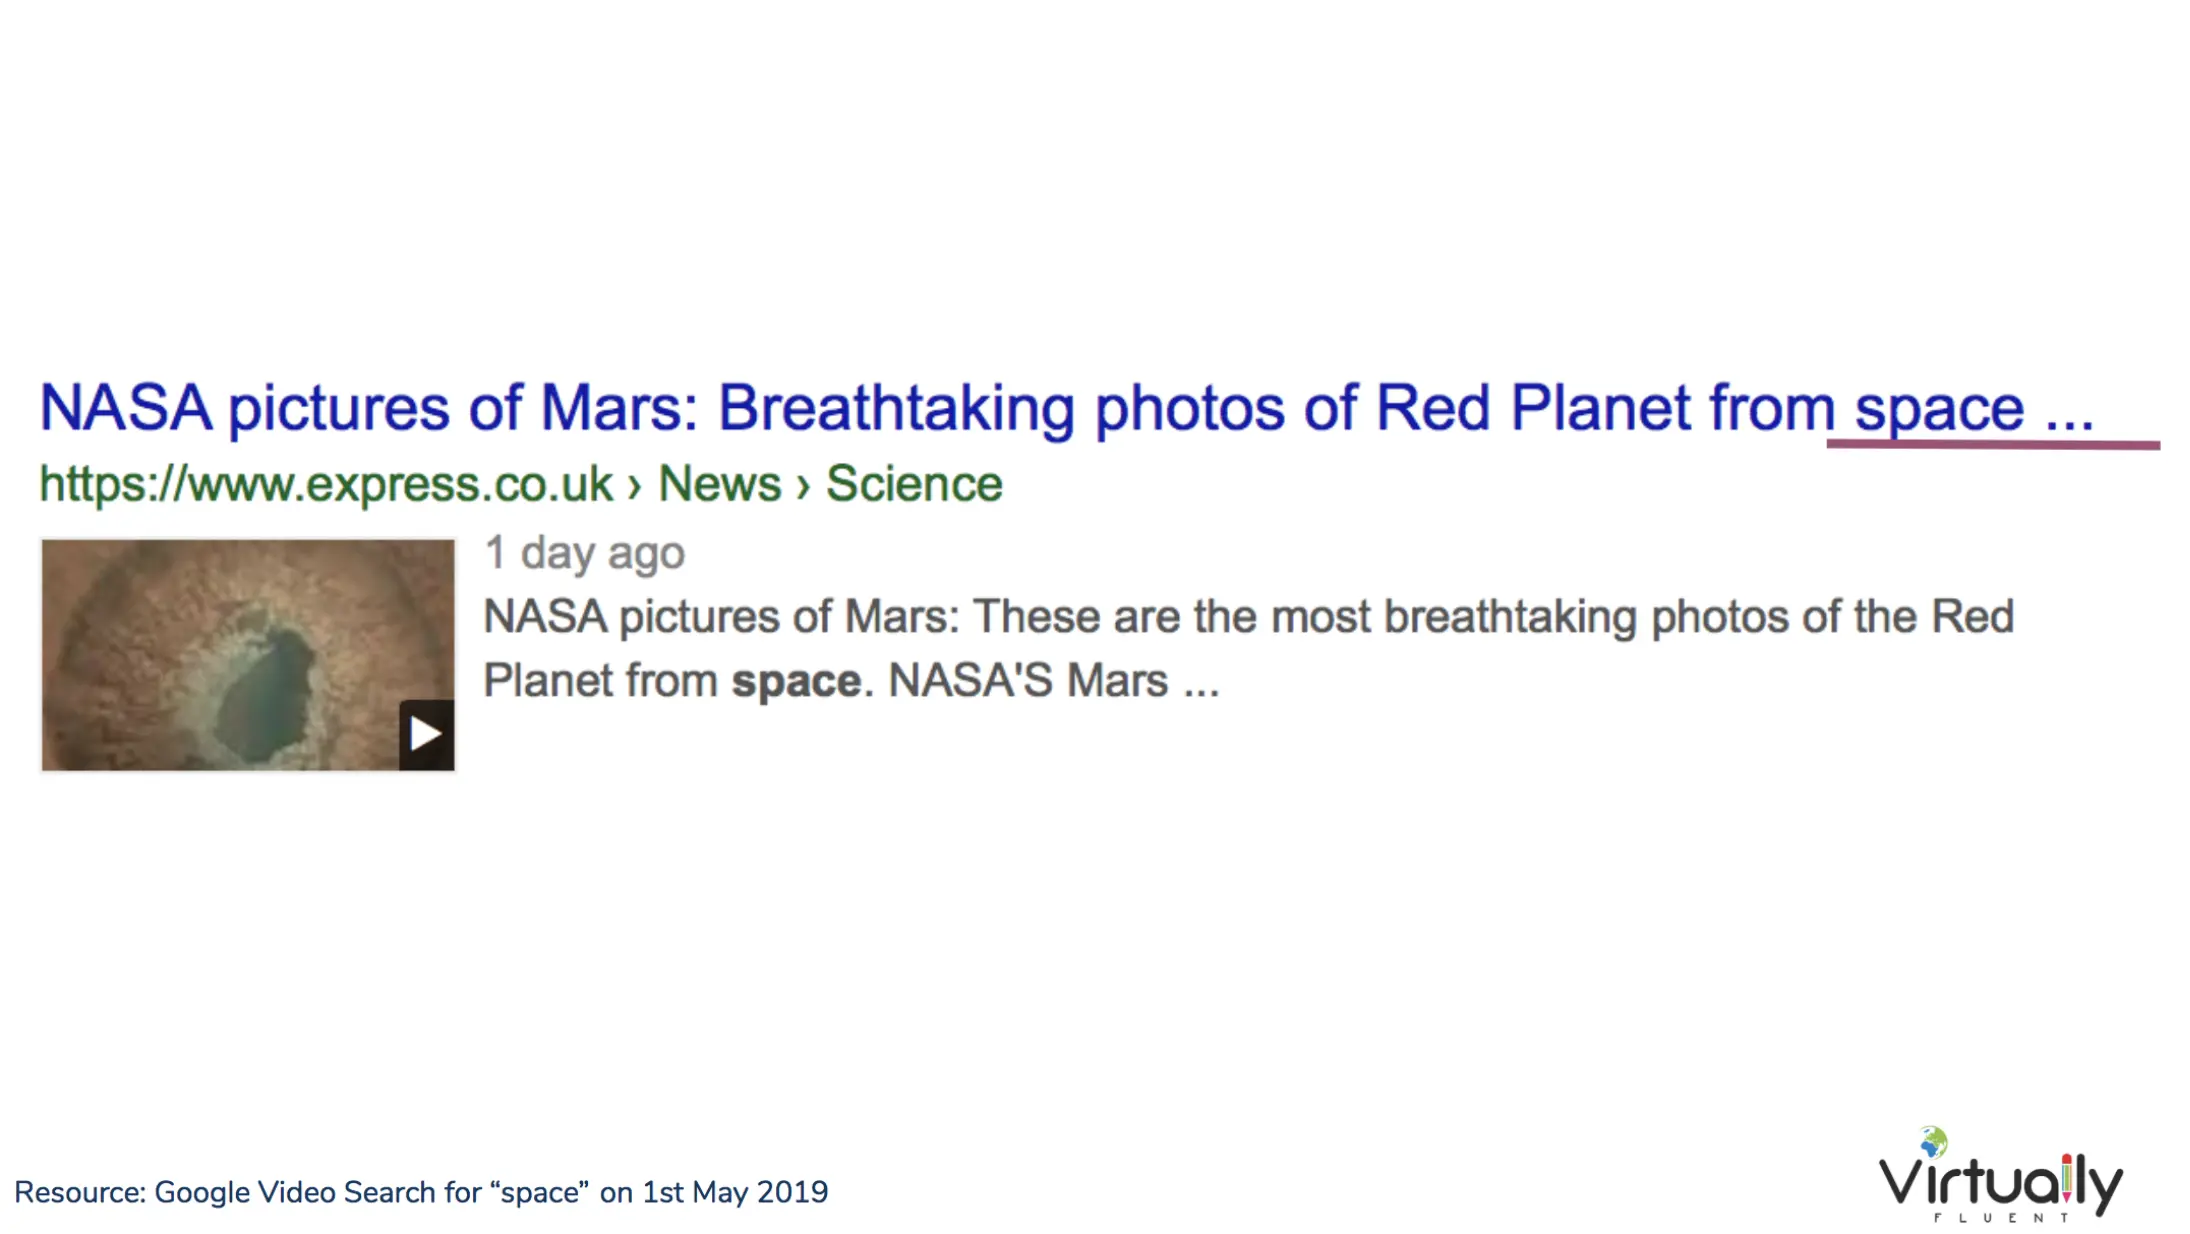
Task: Click "NASA'S Mars ..." at the snippet end
Action: [1054, 682]
